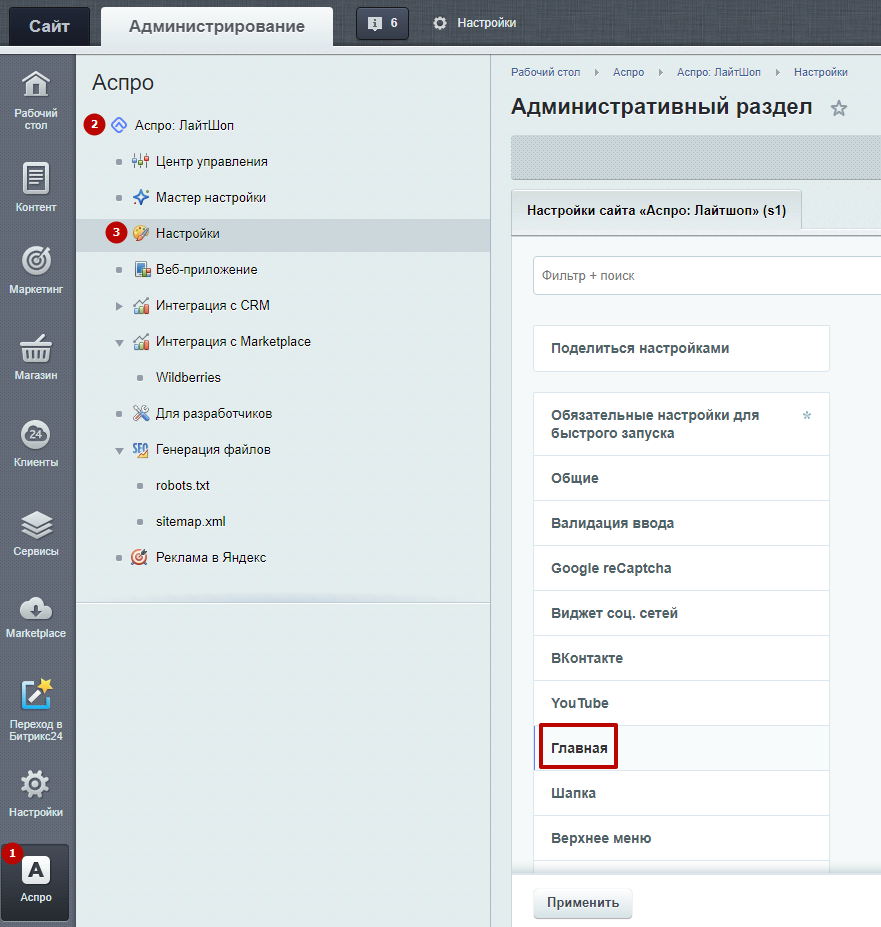Open the Общие settings section
Screen dimensions: 881x927
pyautogui.click(x=681, y=478)
